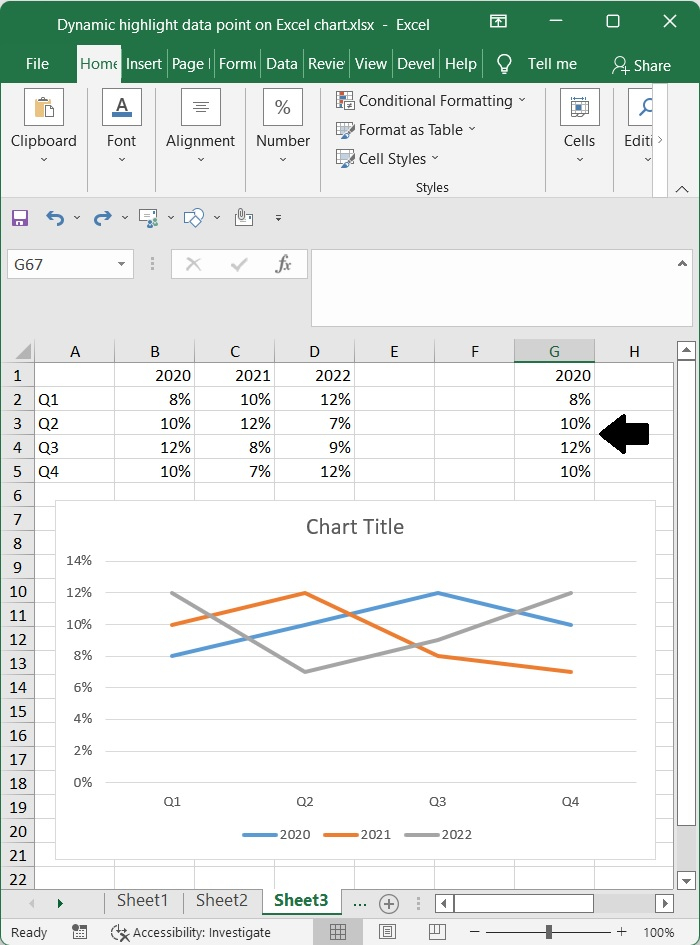Collapse the ribbon with the chevron
The width and height of the screenshot is (700, 945).
tap(682, 189)
